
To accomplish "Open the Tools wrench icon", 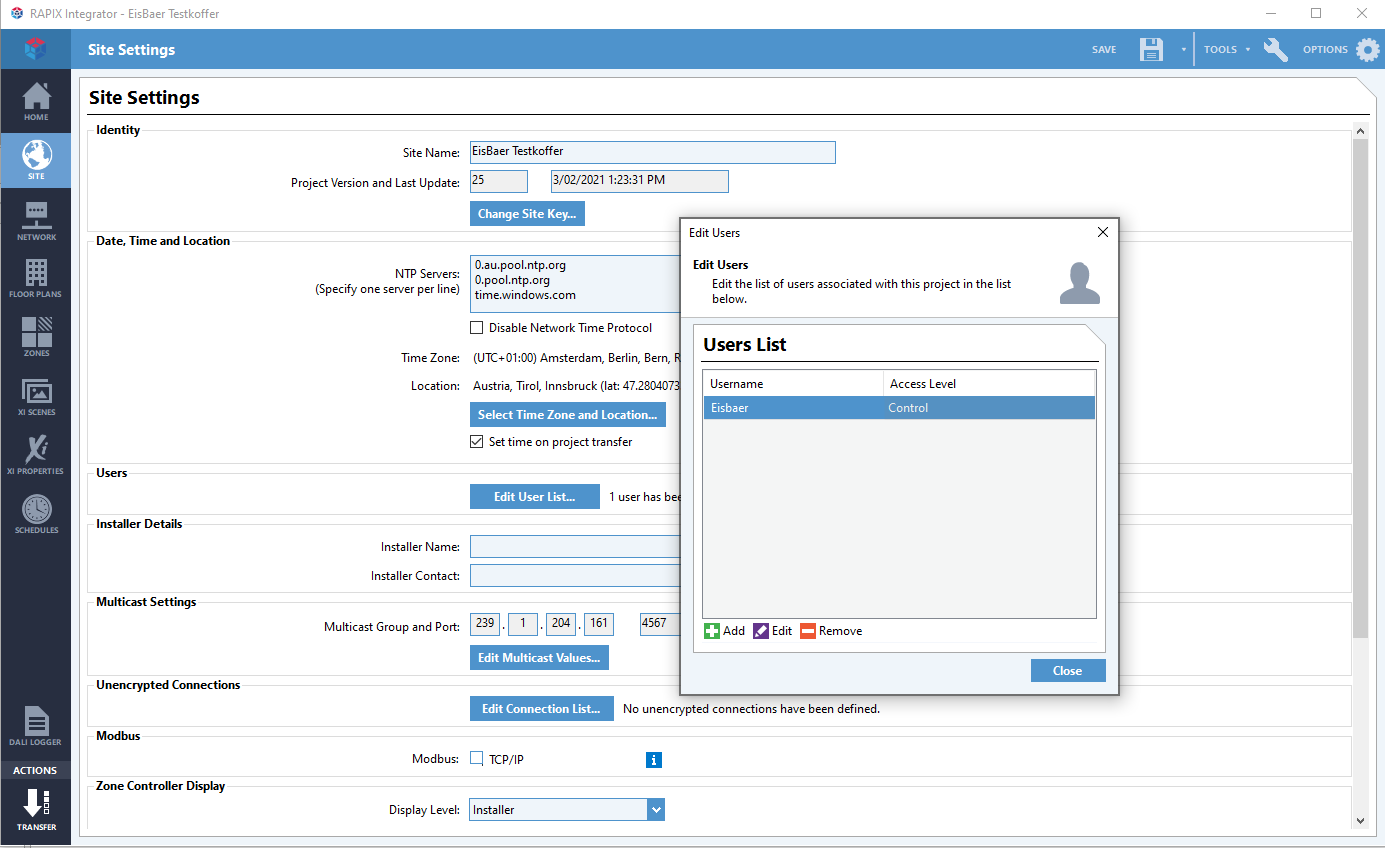I will click(x=1275, y=50).
